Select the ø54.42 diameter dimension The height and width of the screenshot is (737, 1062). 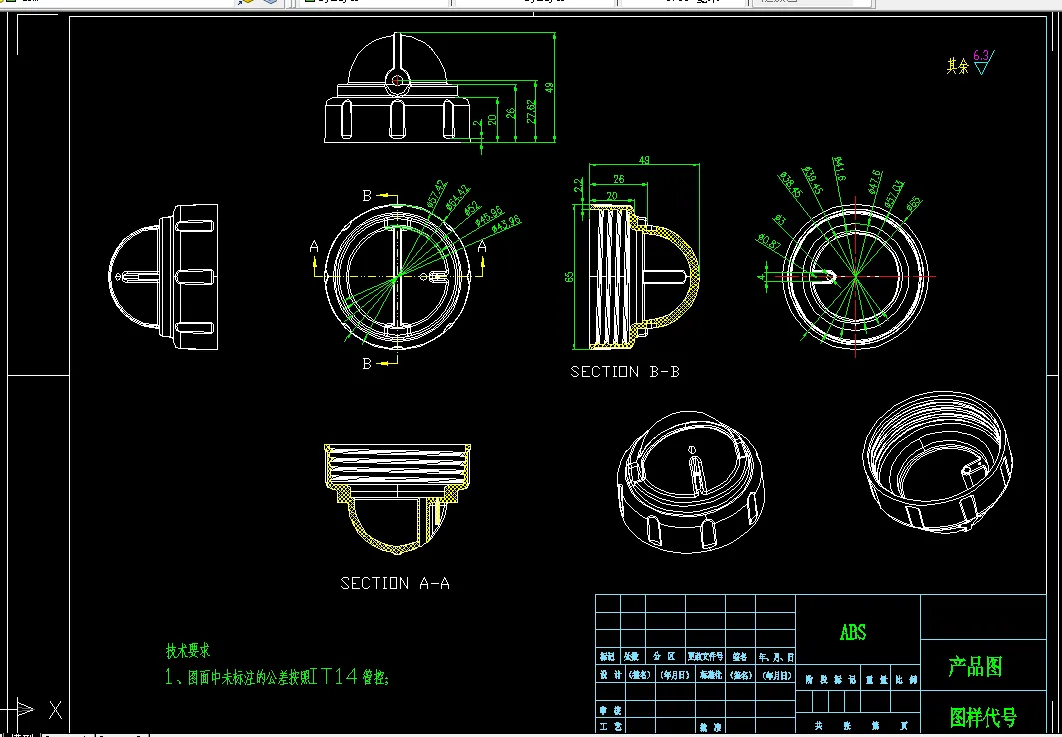pyautogui.click(x=459, y=198)
